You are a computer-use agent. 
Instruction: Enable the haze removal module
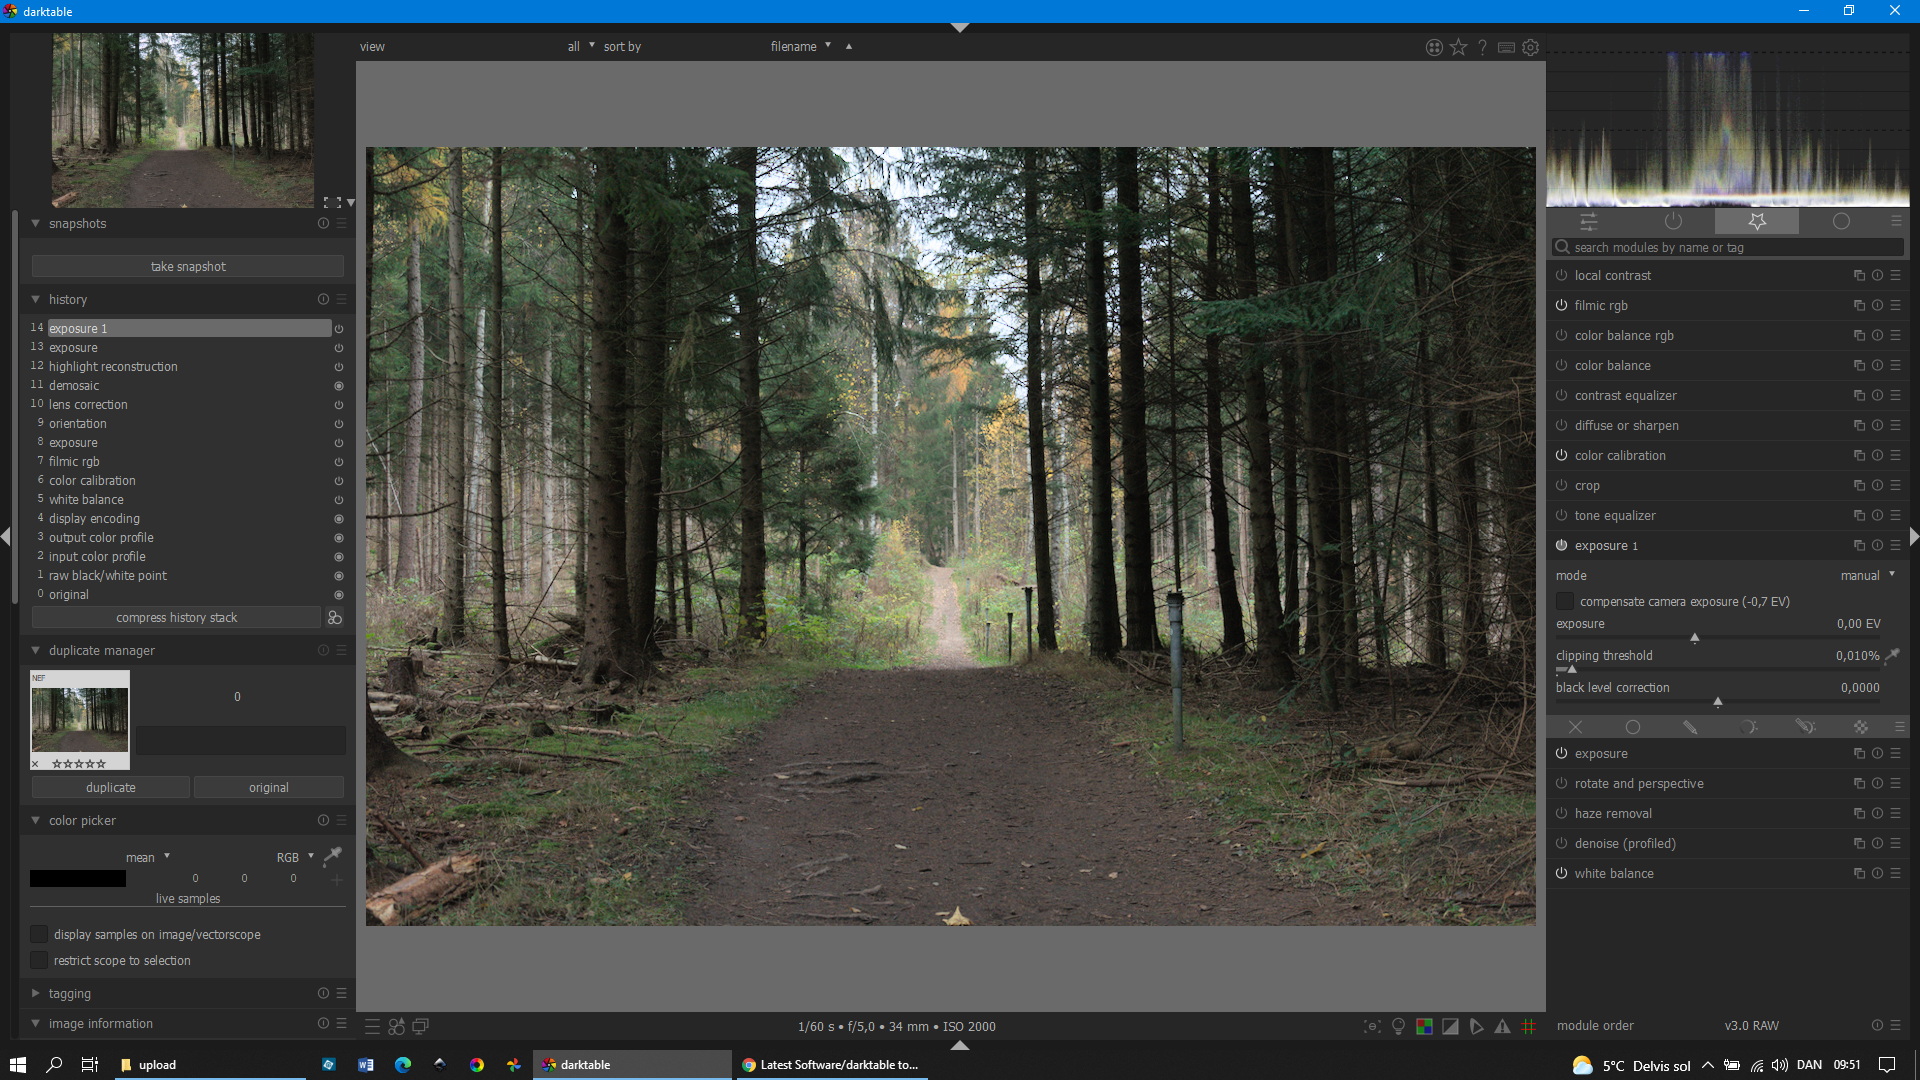[1561, 814]
